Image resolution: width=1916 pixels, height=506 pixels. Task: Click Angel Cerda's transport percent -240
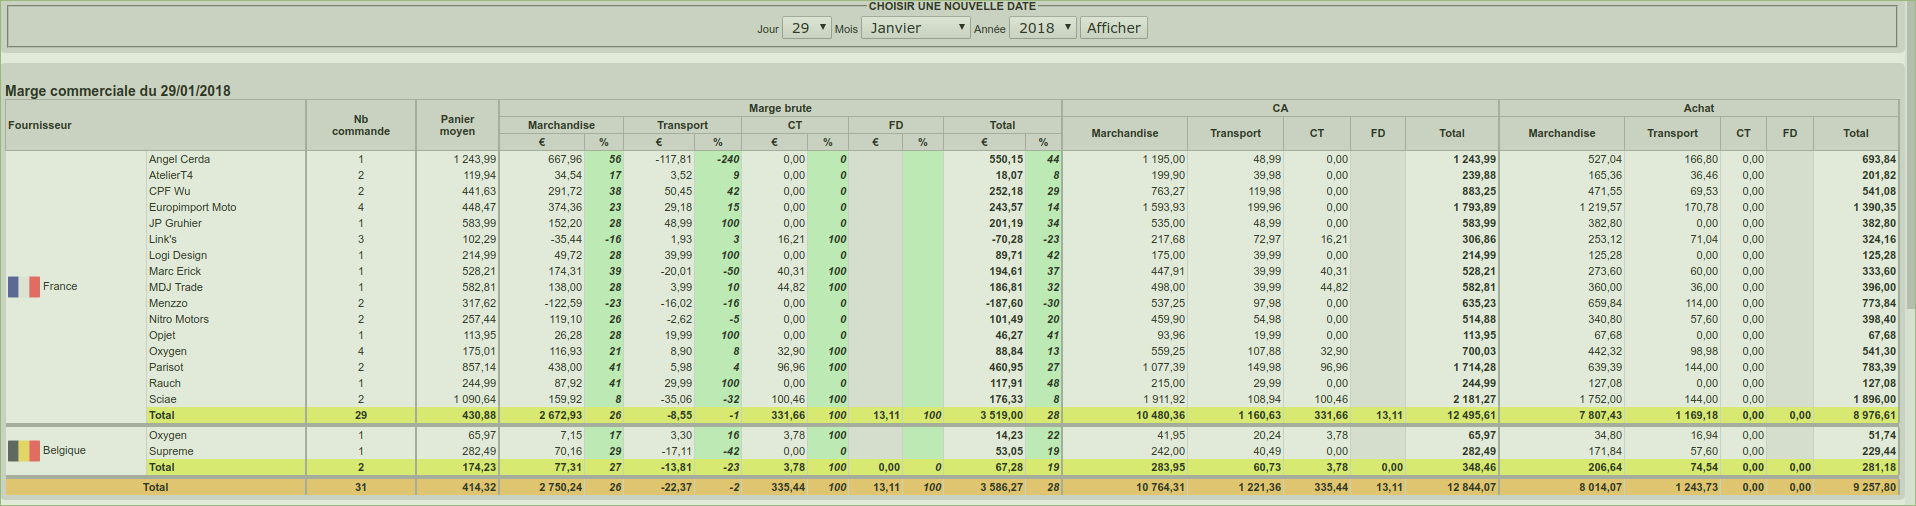tap(728, 159)
